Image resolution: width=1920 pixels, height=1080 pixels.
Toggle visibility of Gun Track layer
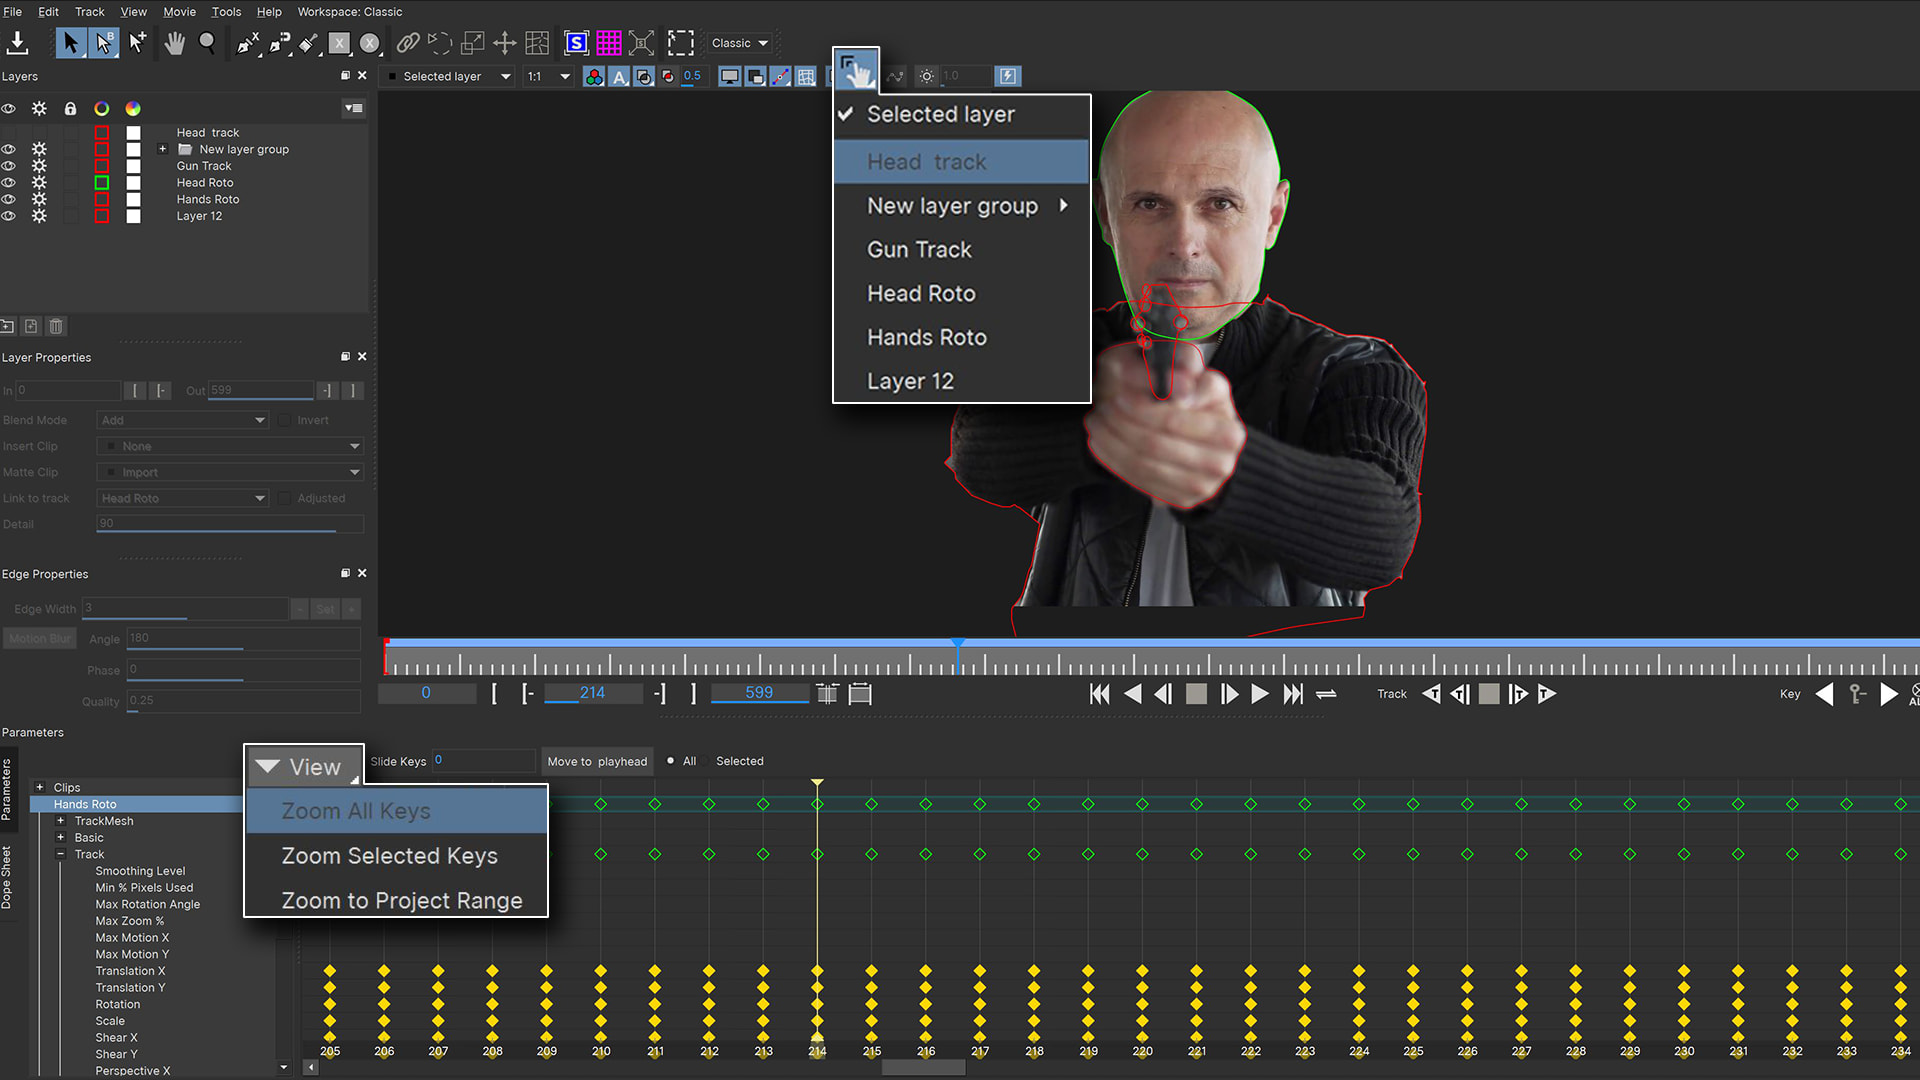(x=11, y=165)
